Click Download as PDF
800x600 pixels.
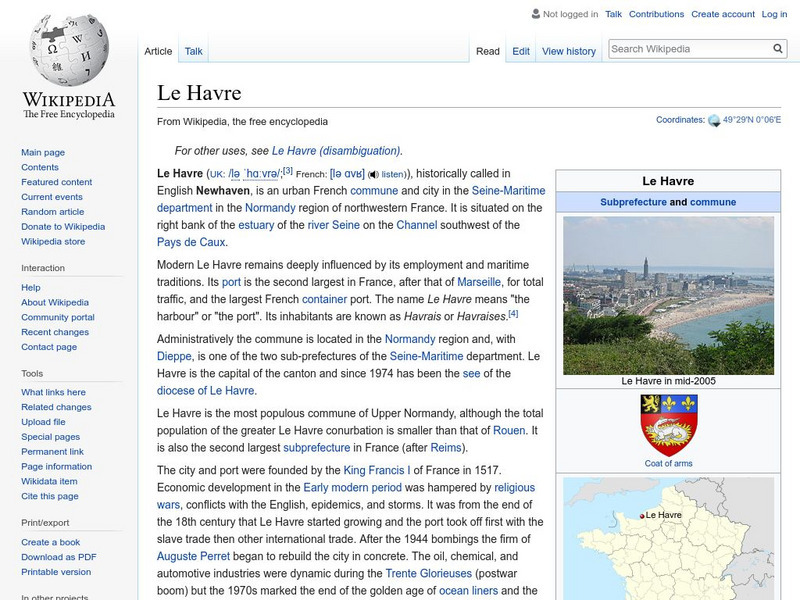[59, 557]
